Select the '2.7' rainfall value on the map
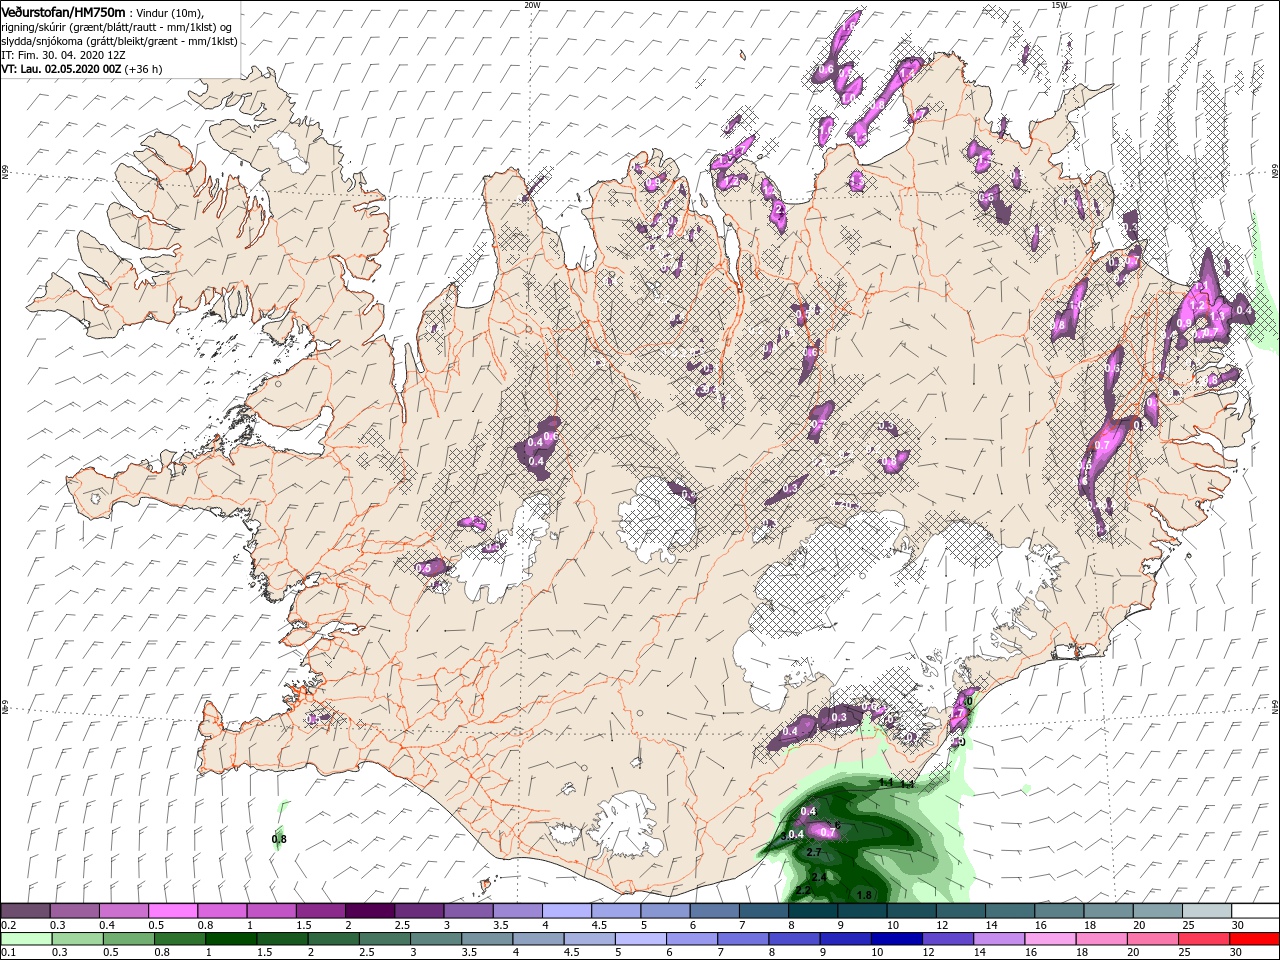The width and height of the screenshot is (1280, 960). (813, 852)
